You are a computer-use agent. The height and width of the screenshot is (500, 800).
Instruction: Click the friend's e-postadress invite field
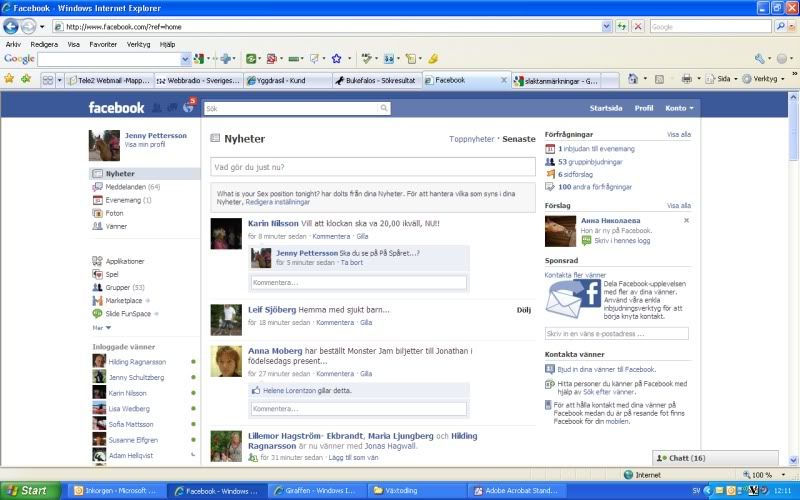[x=616, y=334]
